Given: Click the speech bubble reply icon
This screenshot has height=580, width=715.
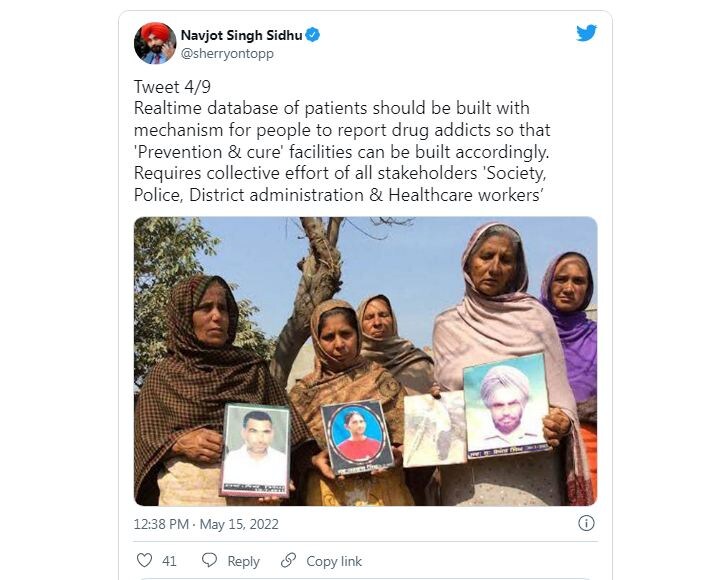Looking at the screenshot, I should click(x=209, y=560).
